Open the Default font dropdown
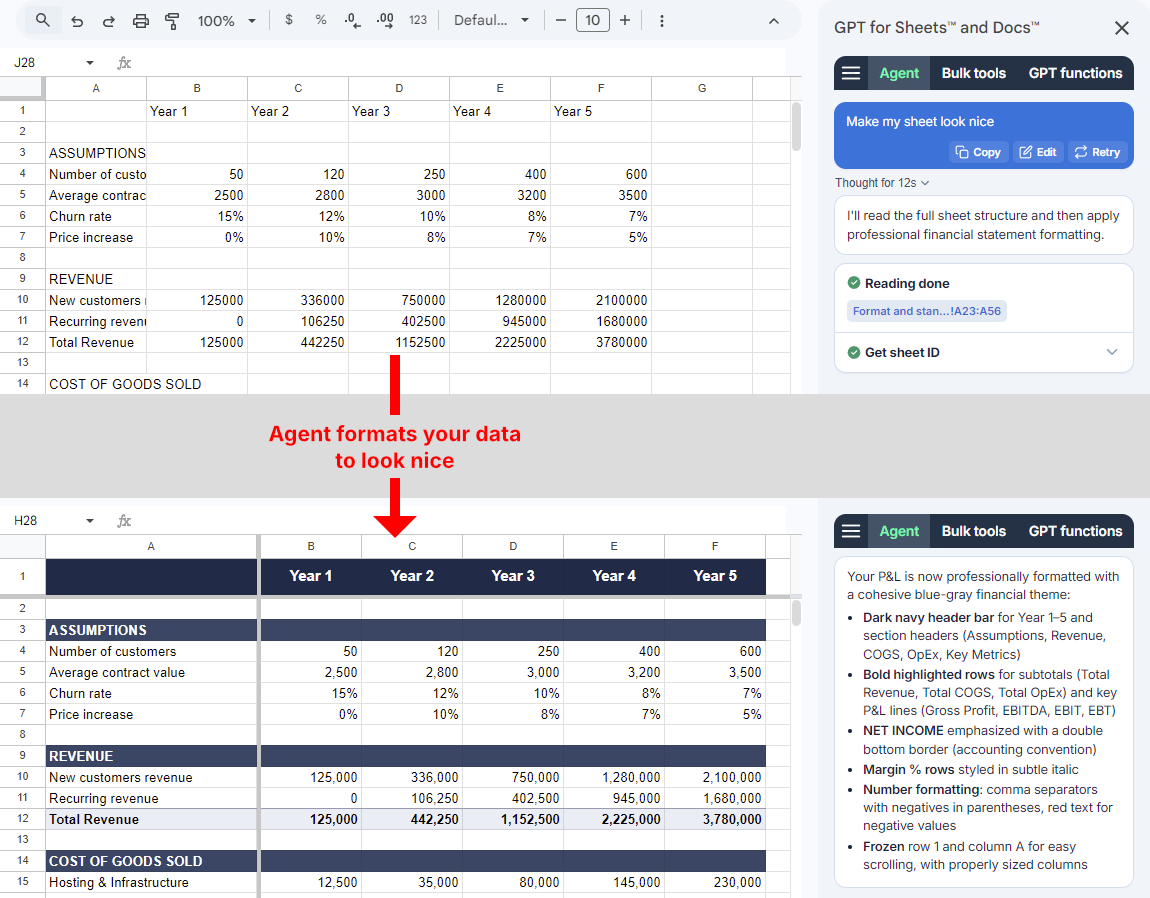This screenshot has height=898, width=1150. [x=491, y=20]
